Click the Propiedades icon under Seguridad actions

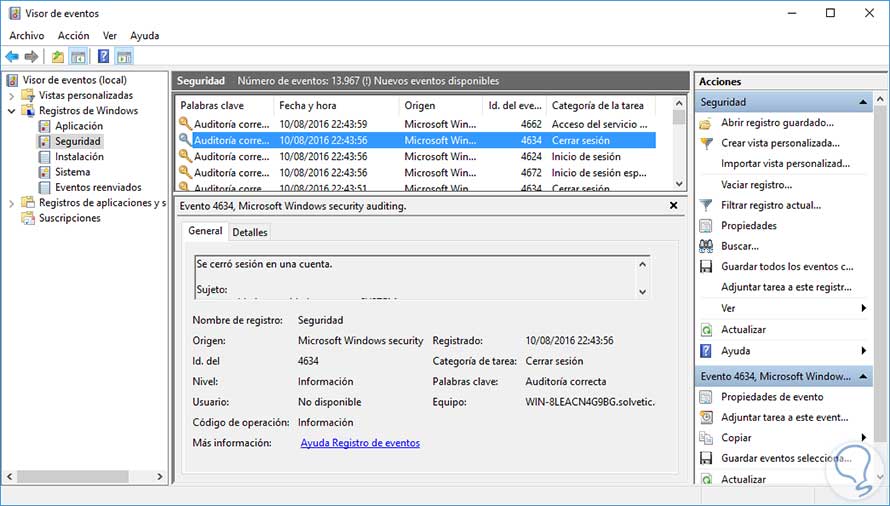click(x=706, y=226)
